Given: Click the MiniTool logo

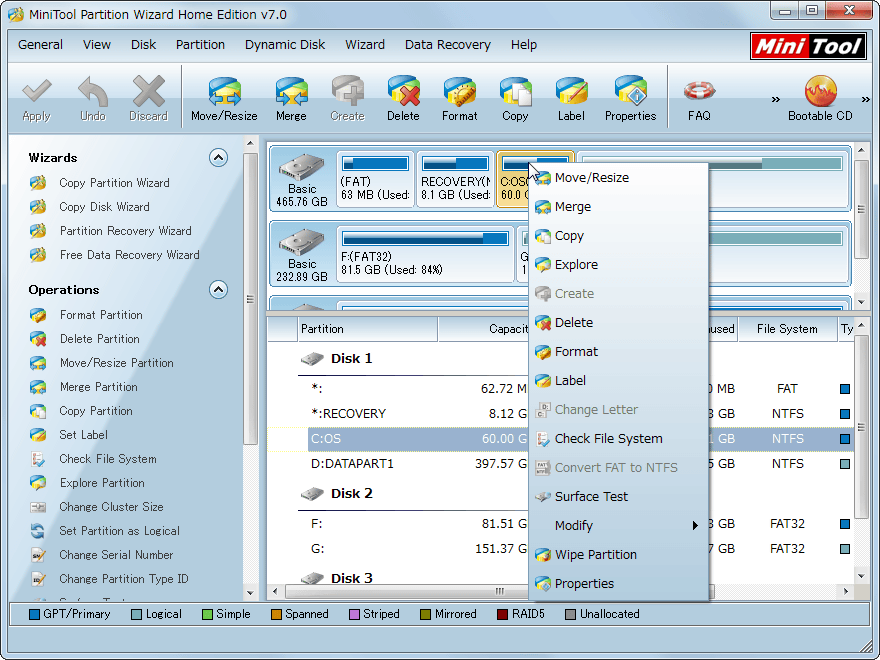Looking at the screenshot, I should pyautogui.click(x=808, y=46).
